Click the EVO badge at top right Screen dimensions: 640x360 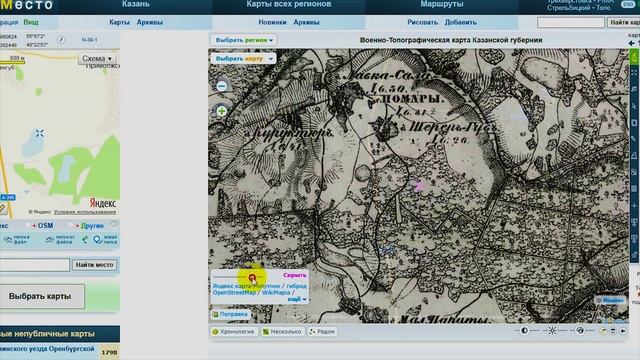coord(628,4)
